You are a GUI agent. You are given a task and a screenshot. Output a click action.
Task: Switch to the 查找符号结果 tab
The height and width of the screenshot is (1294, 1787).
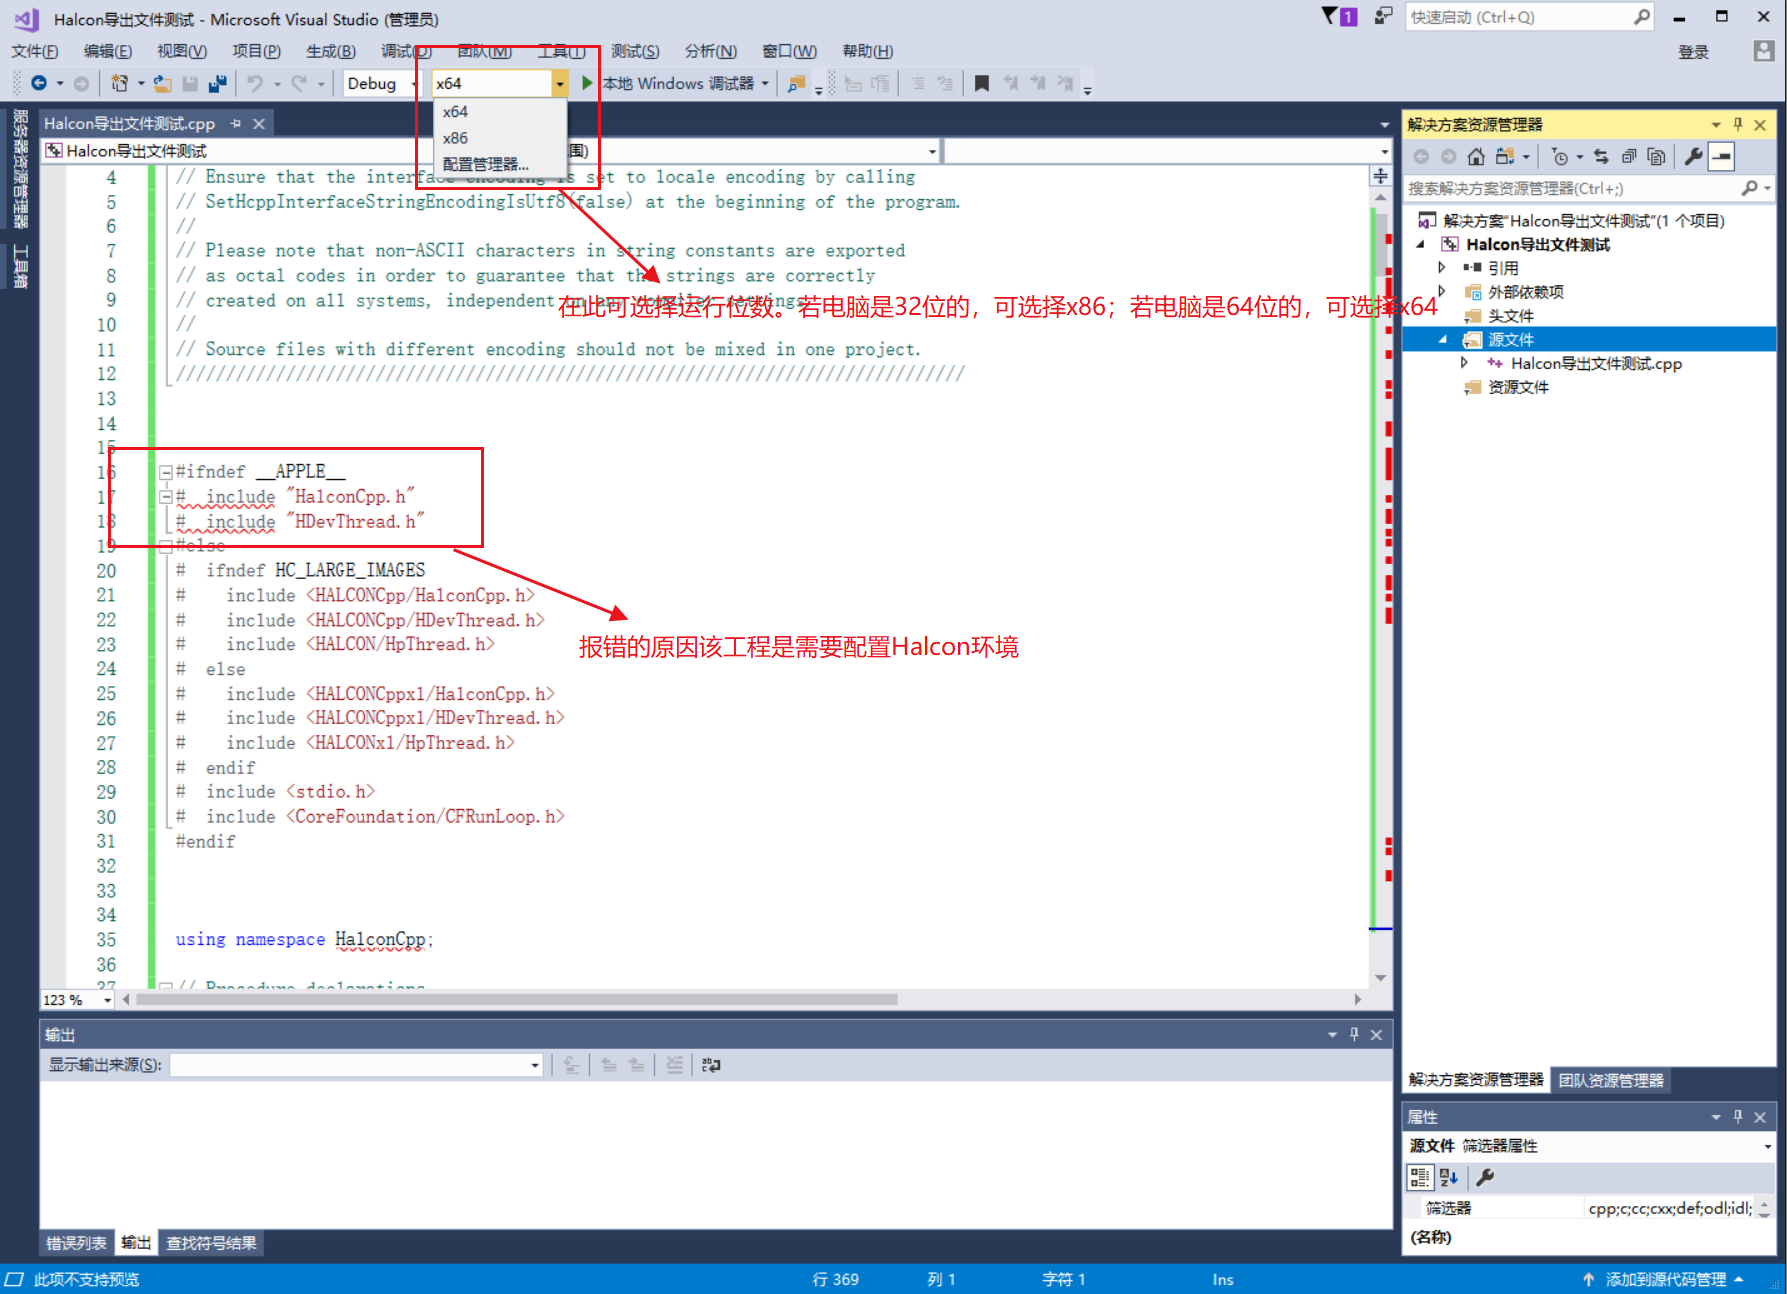[x=211, y=1243]
